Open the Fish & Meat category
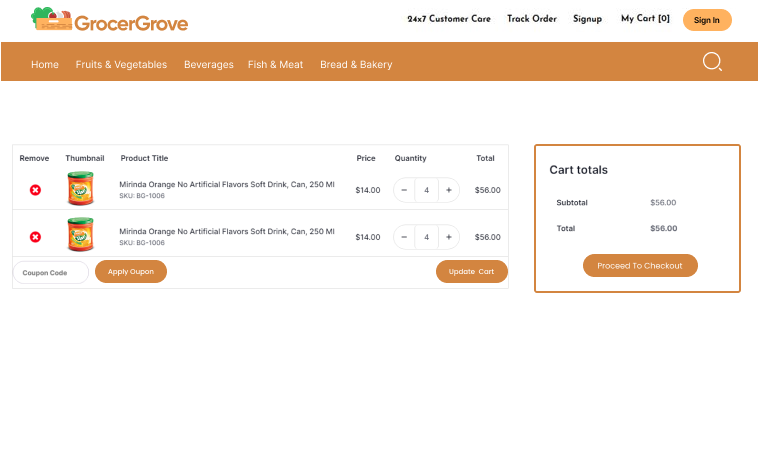 pyautogui.click(x=275, y=65)
